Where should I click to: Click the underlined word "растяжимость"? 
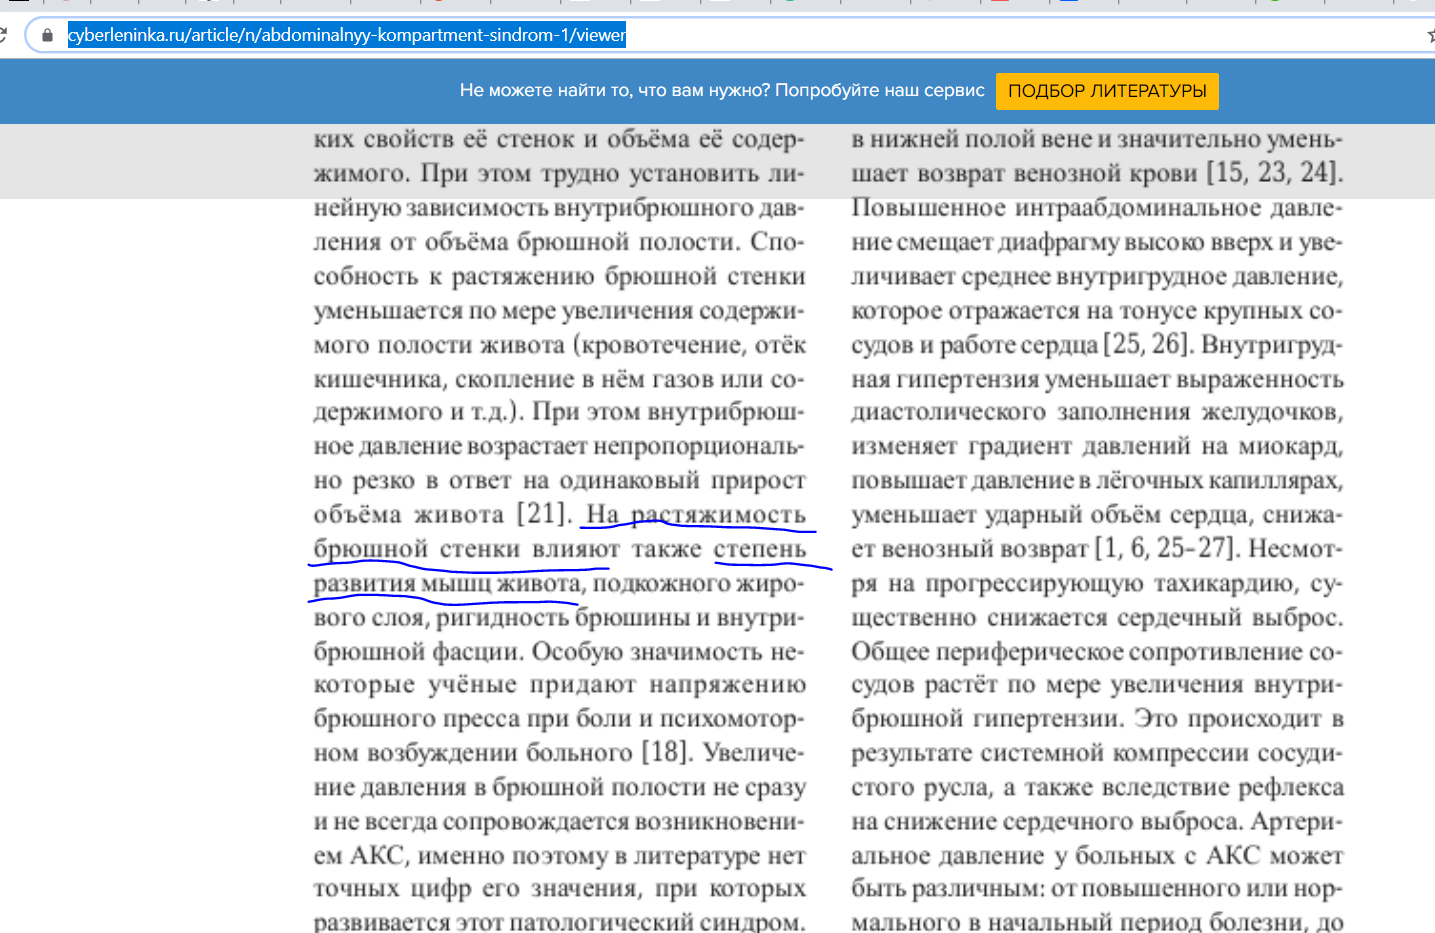point(718,514)
